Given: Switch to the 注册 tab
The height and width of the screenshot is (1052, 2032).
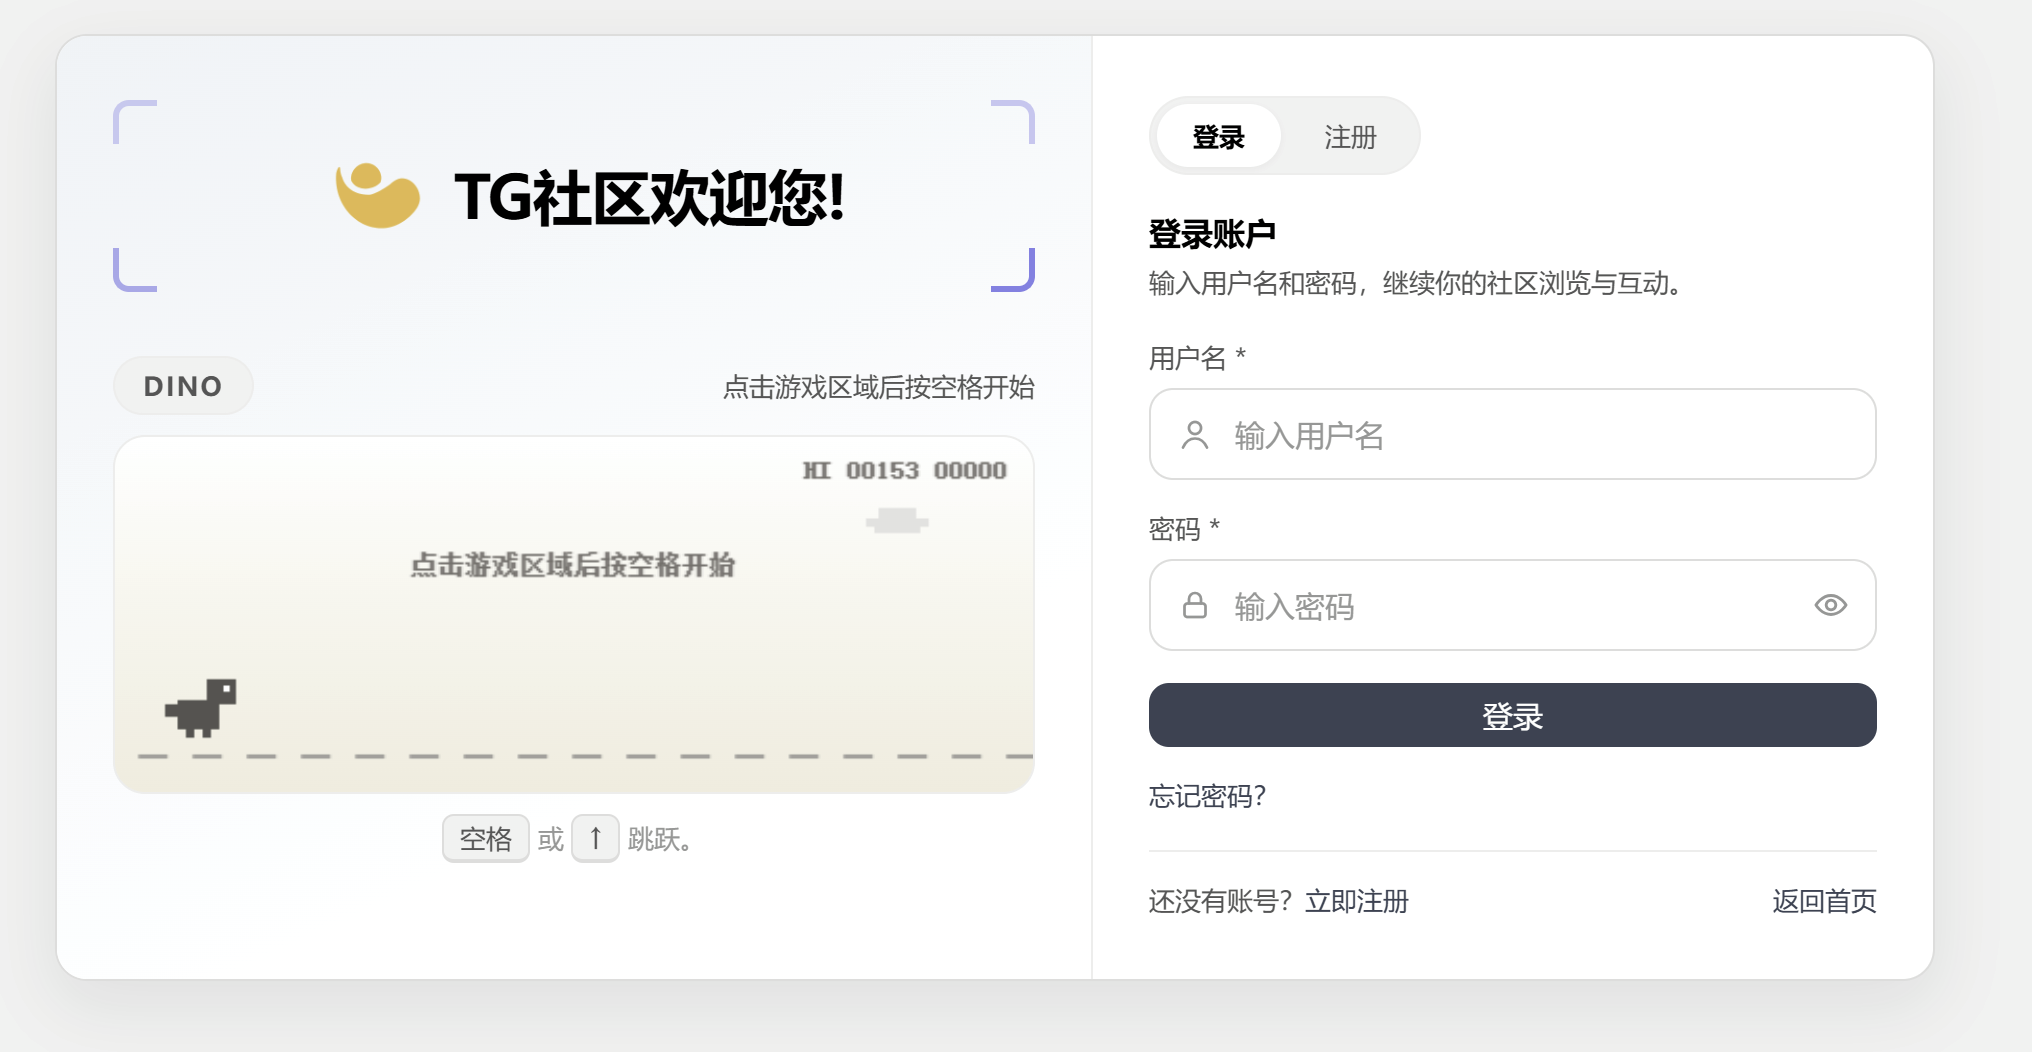Looking at the screenshot, I should (1350, 136).
